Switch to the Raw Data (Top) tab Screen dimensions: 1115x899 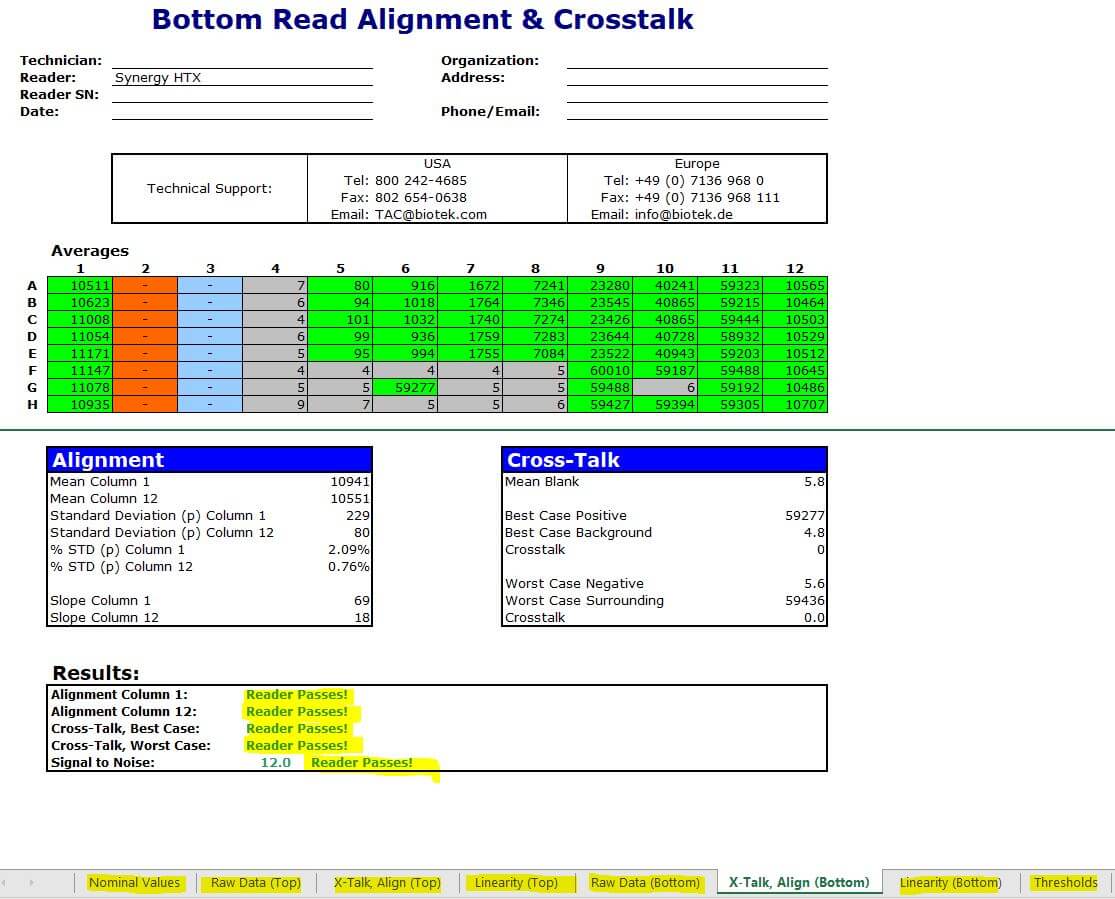tap(255, 883)
